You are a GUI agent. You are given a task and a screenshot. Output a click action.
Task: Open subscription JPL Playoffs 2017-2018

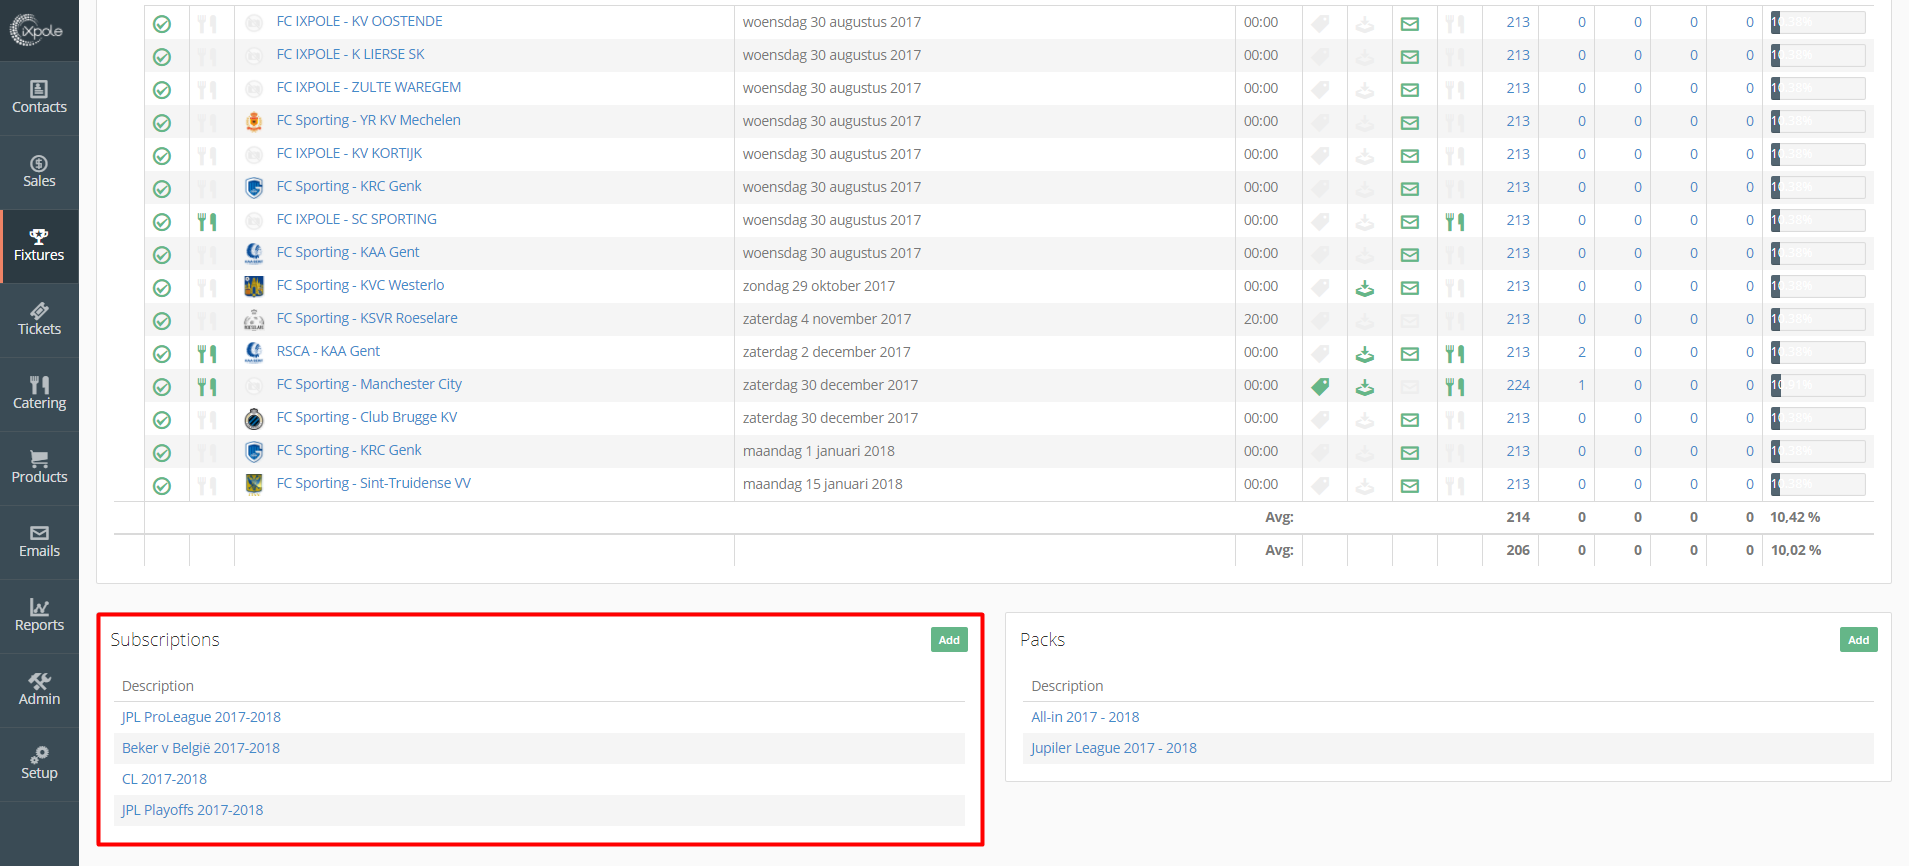192,810
